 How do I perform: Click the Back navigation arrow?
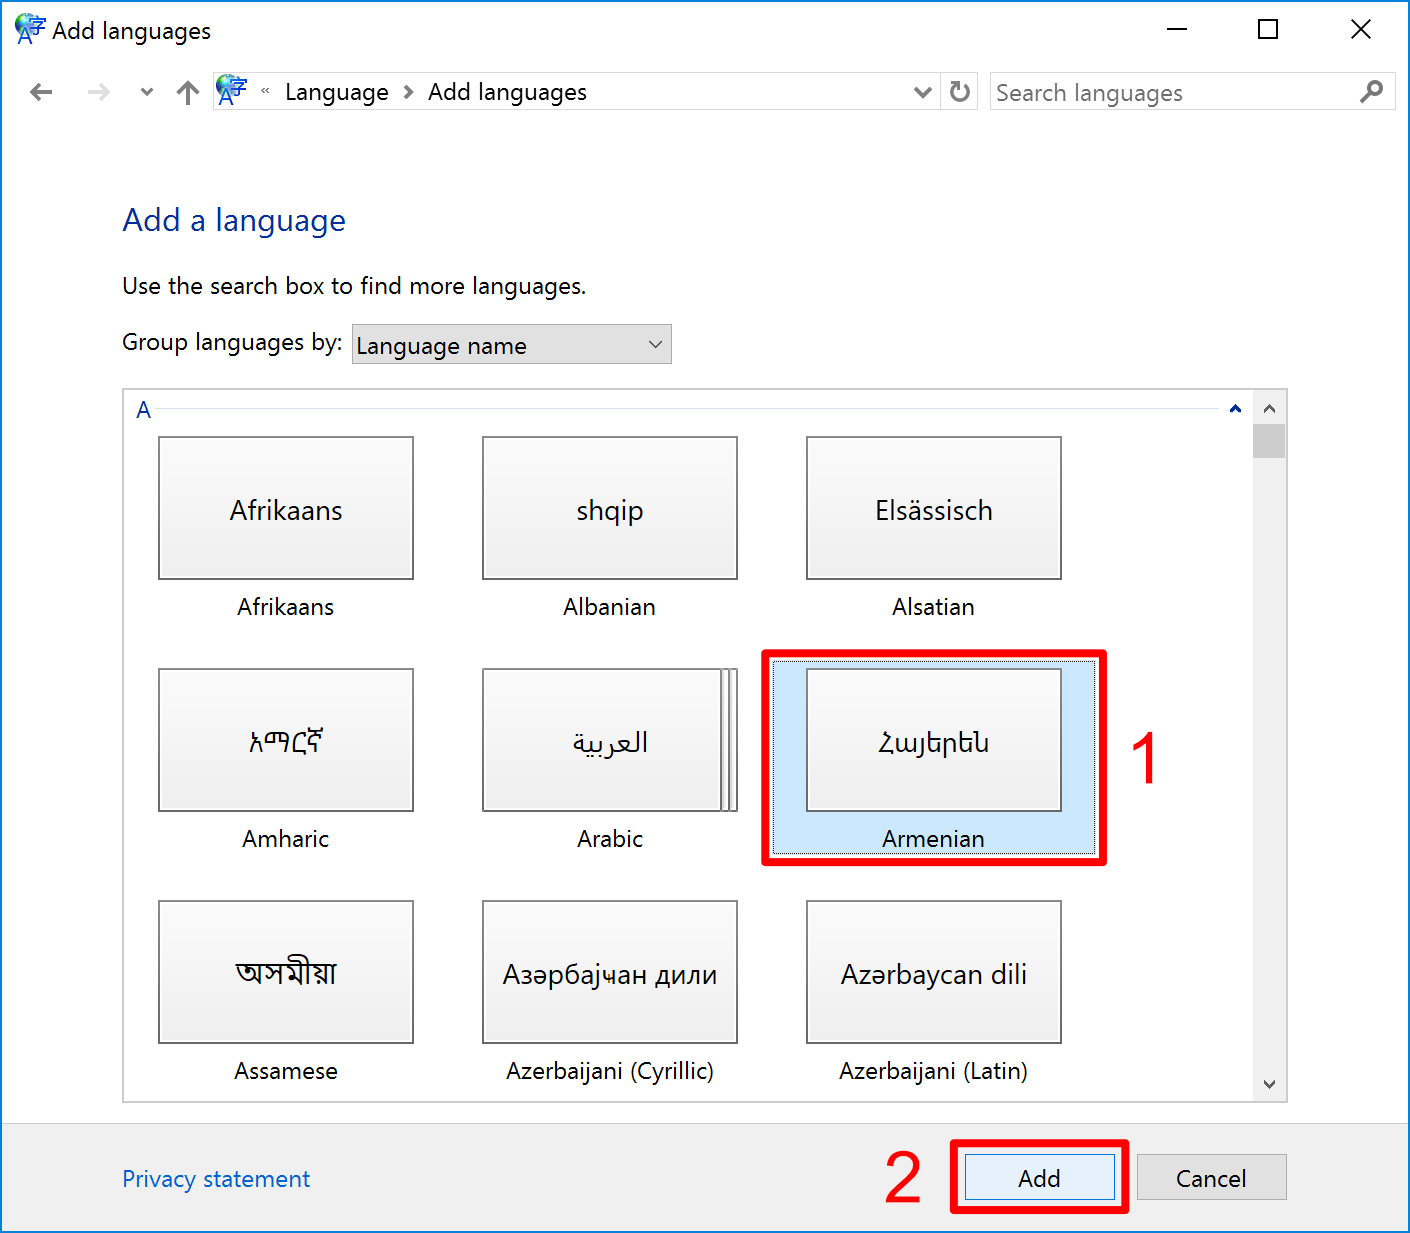coord(41,93)
